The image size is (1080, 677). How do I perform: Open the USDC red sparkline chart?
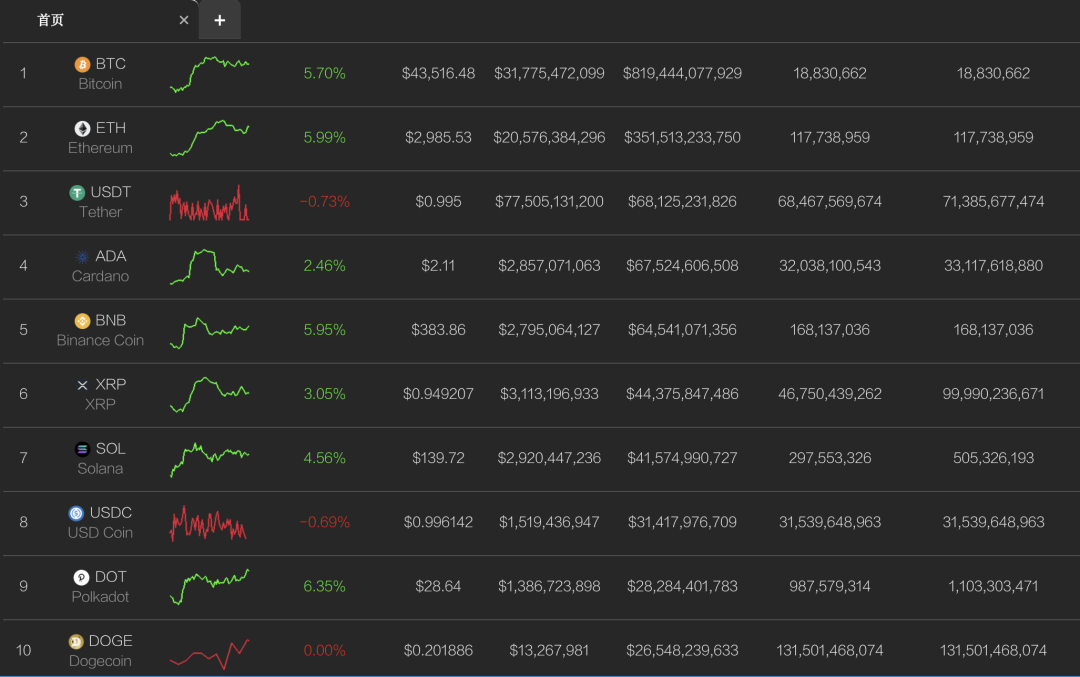tap(208, 523)
